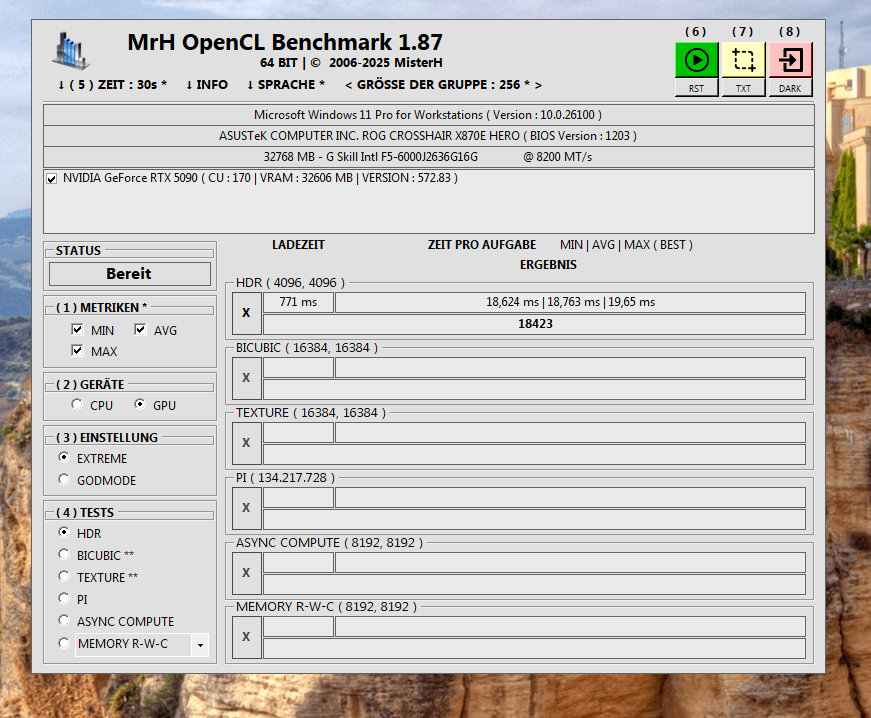This screenshot has width=871, height=718.
Task: Click the HDR load time 771 ms field
Action: click(298, 303)
